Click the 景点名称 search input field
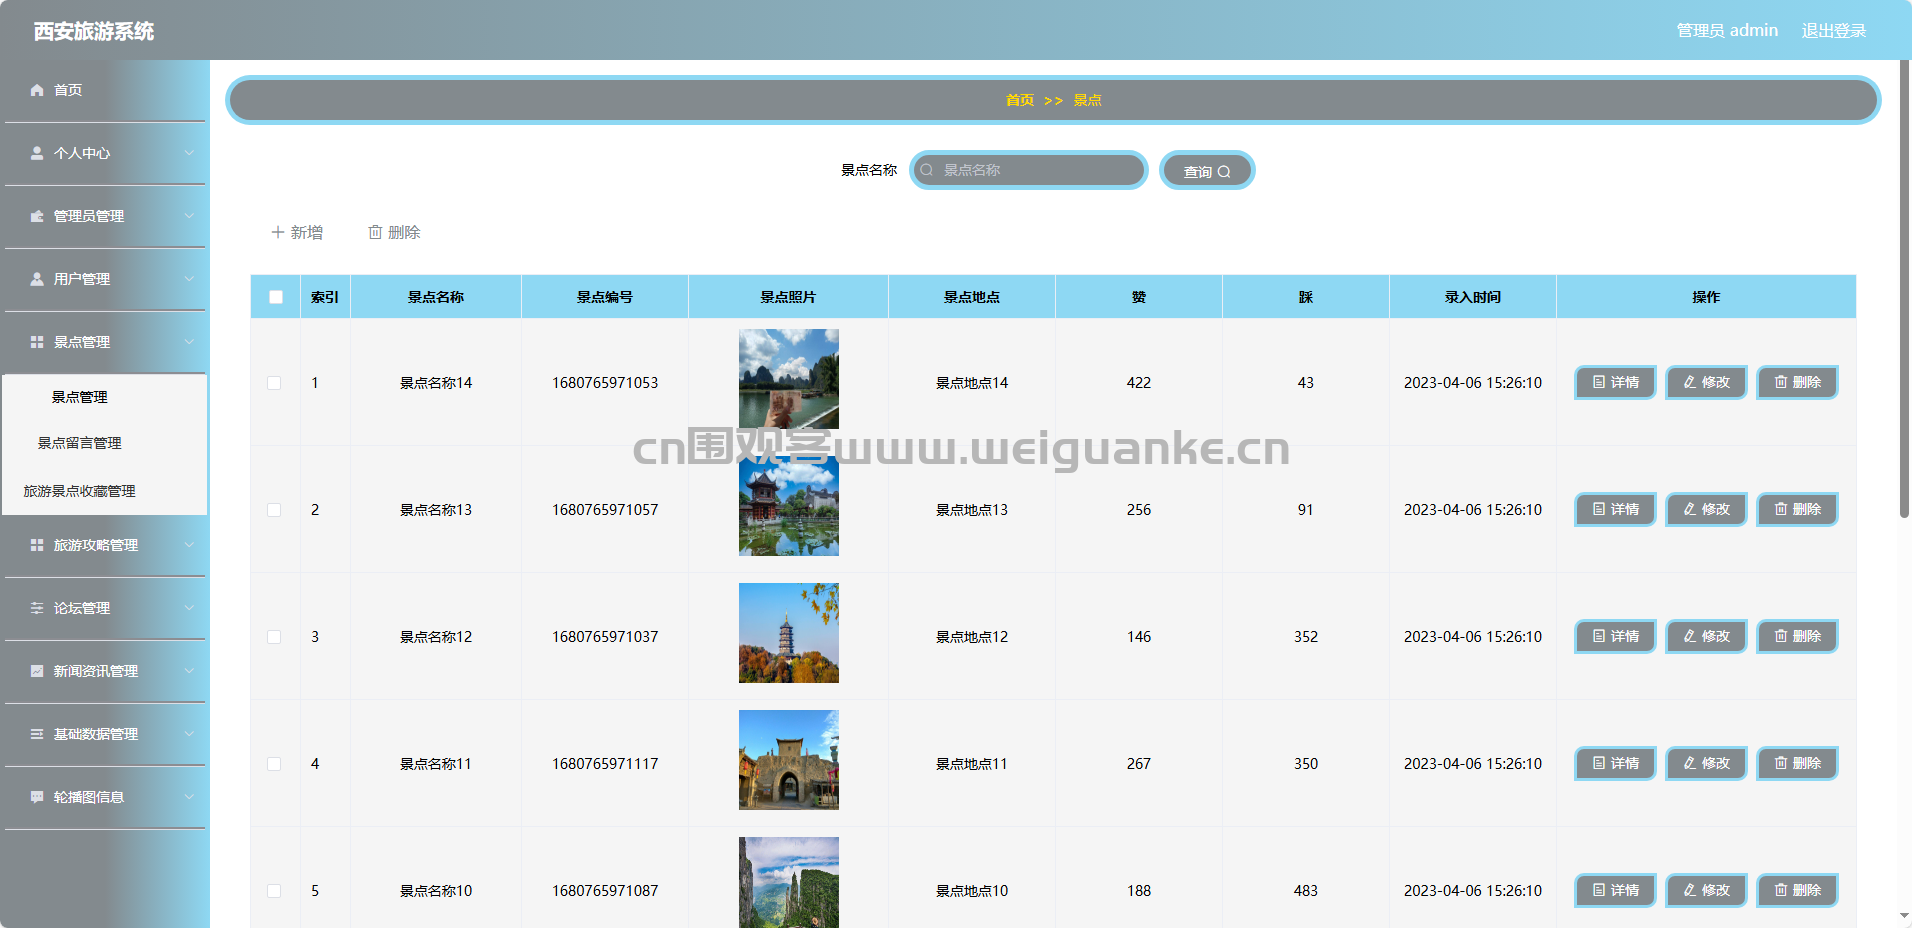1912x928 pixels. 1029,170
